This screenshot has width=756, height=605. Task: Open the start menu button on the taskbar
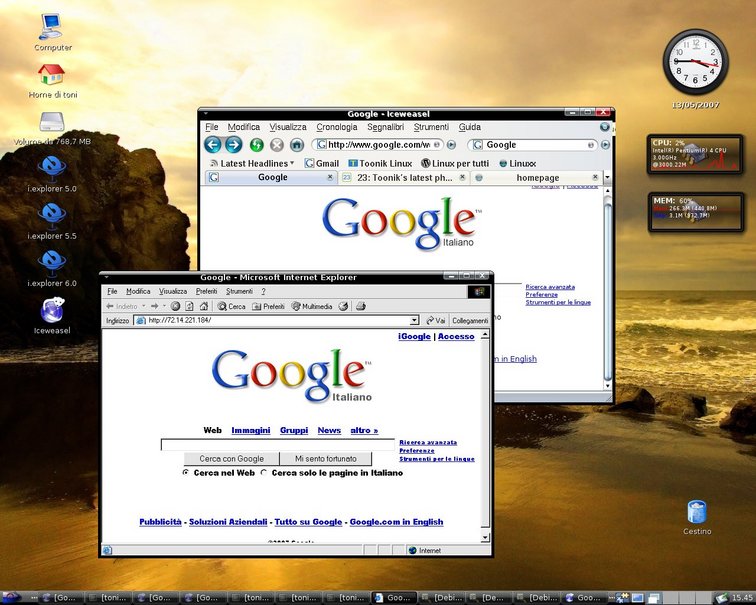coord(12,598)
